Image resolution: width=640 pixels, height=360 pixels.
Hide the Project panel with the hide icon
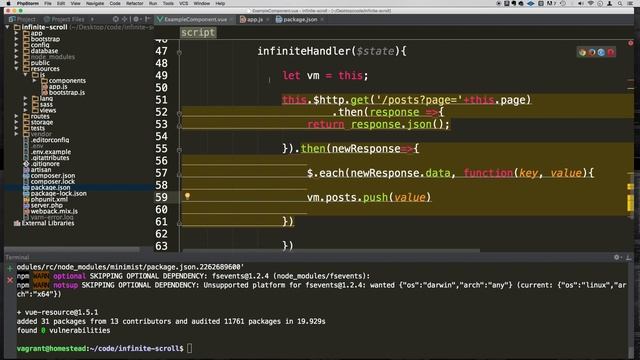pos(147,19)
